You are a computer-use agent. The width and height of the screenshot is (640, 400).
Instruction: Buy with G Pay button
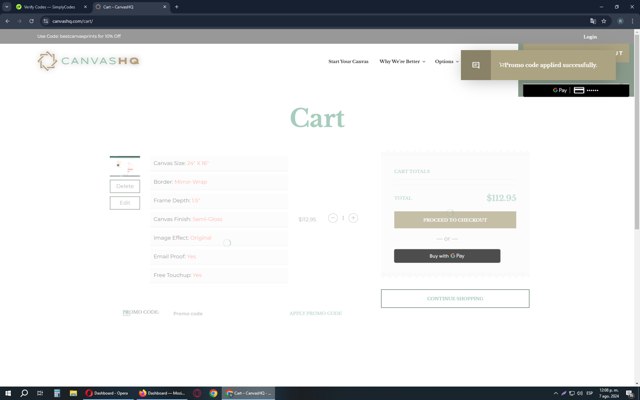coord(447,256)
